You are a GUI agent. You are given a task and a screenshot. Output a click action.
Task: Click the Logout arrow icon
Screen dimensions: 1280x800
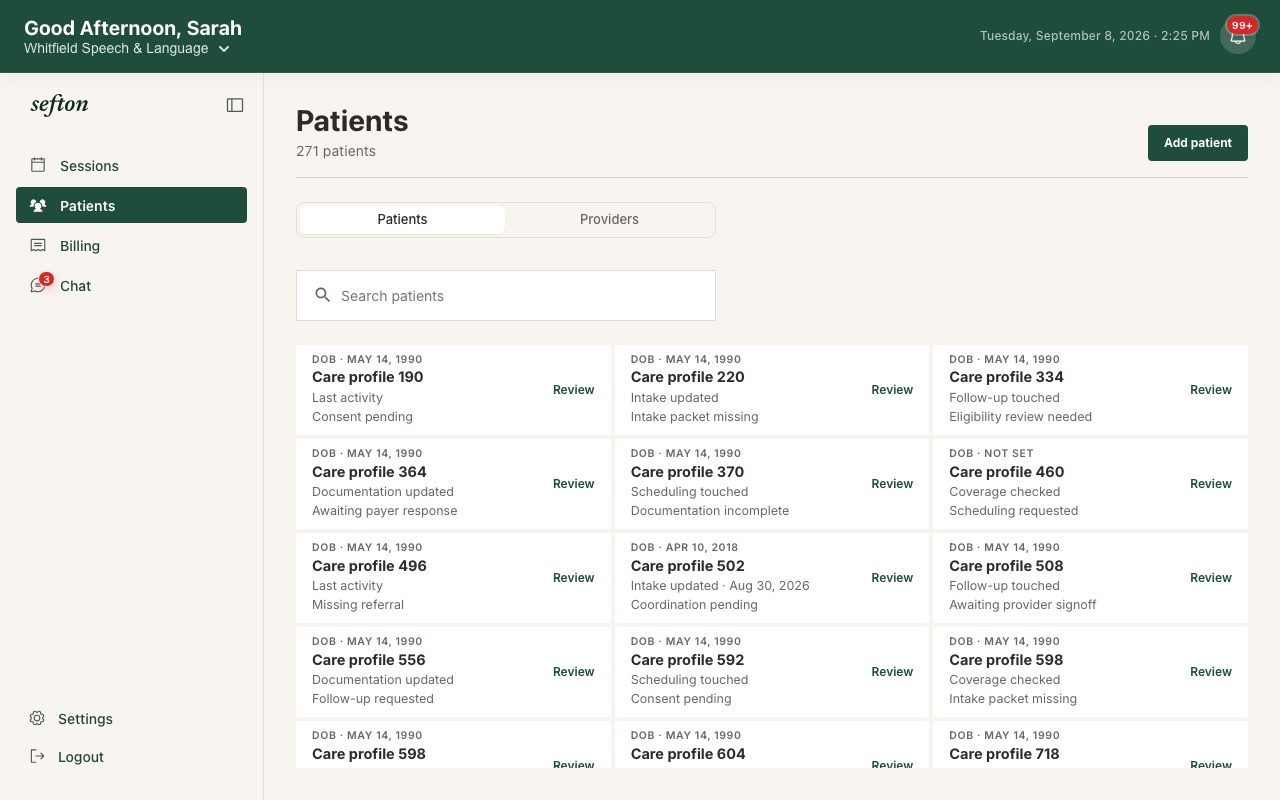(37, 756)
